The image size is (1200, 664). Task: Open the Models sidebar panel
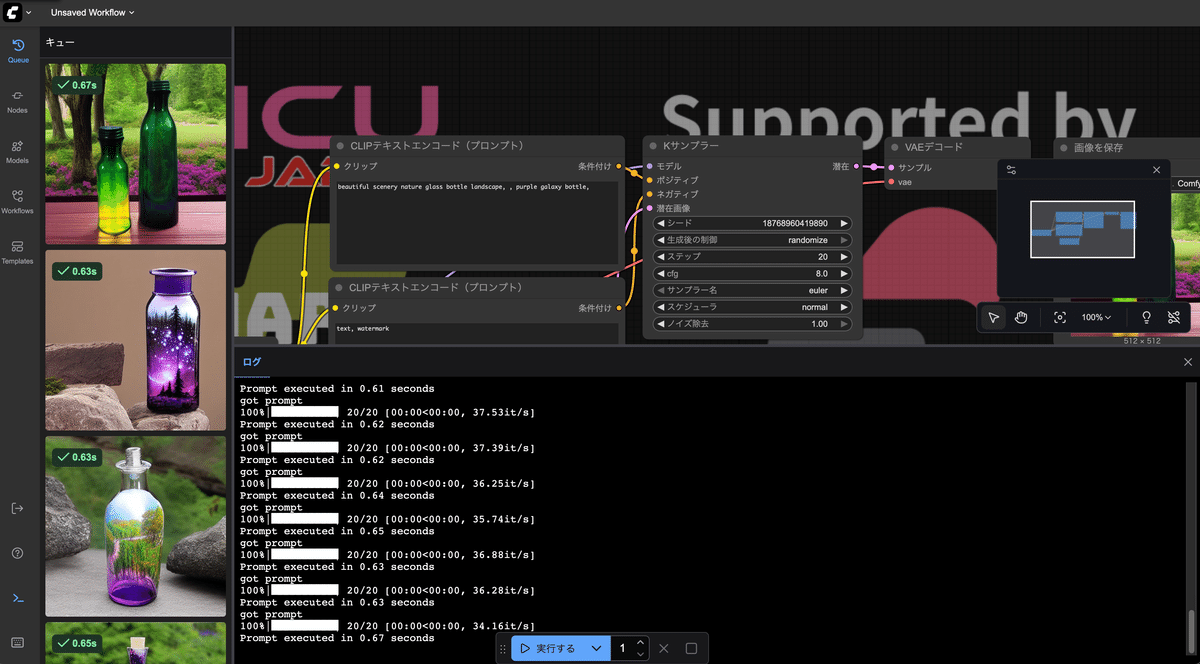[18, 152]
